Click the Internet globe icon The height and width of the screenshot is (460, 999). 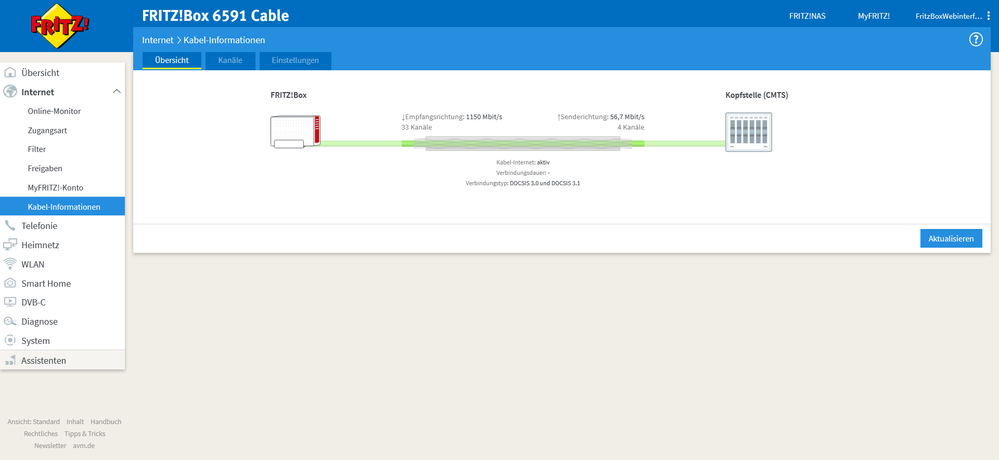(10, 92)
